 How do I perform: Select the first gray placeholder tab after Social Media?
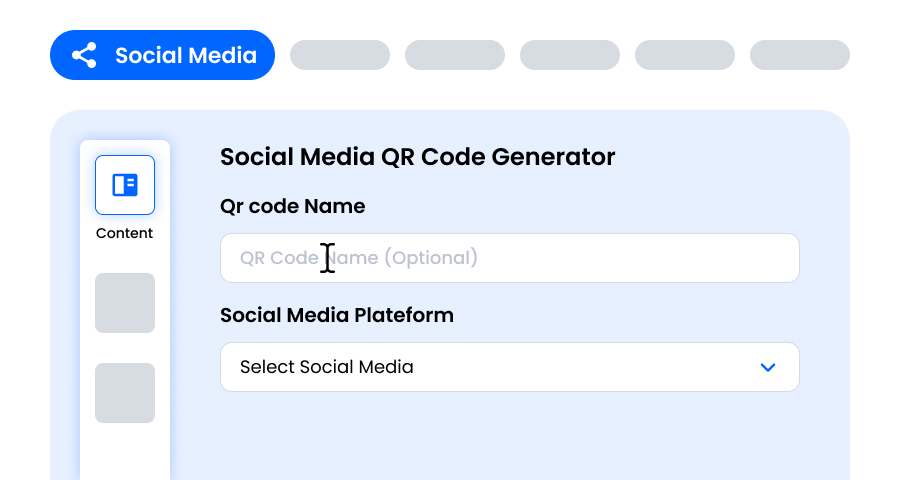(340, 55)
